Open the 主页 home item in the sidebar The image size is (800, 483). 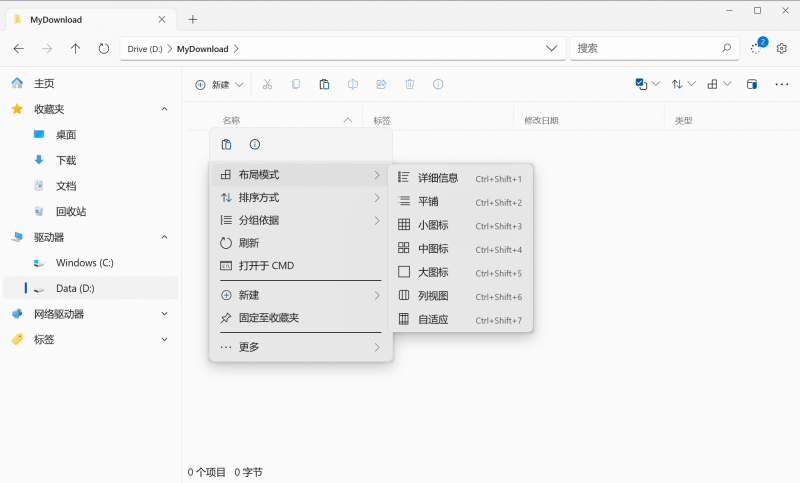(91, 83)
